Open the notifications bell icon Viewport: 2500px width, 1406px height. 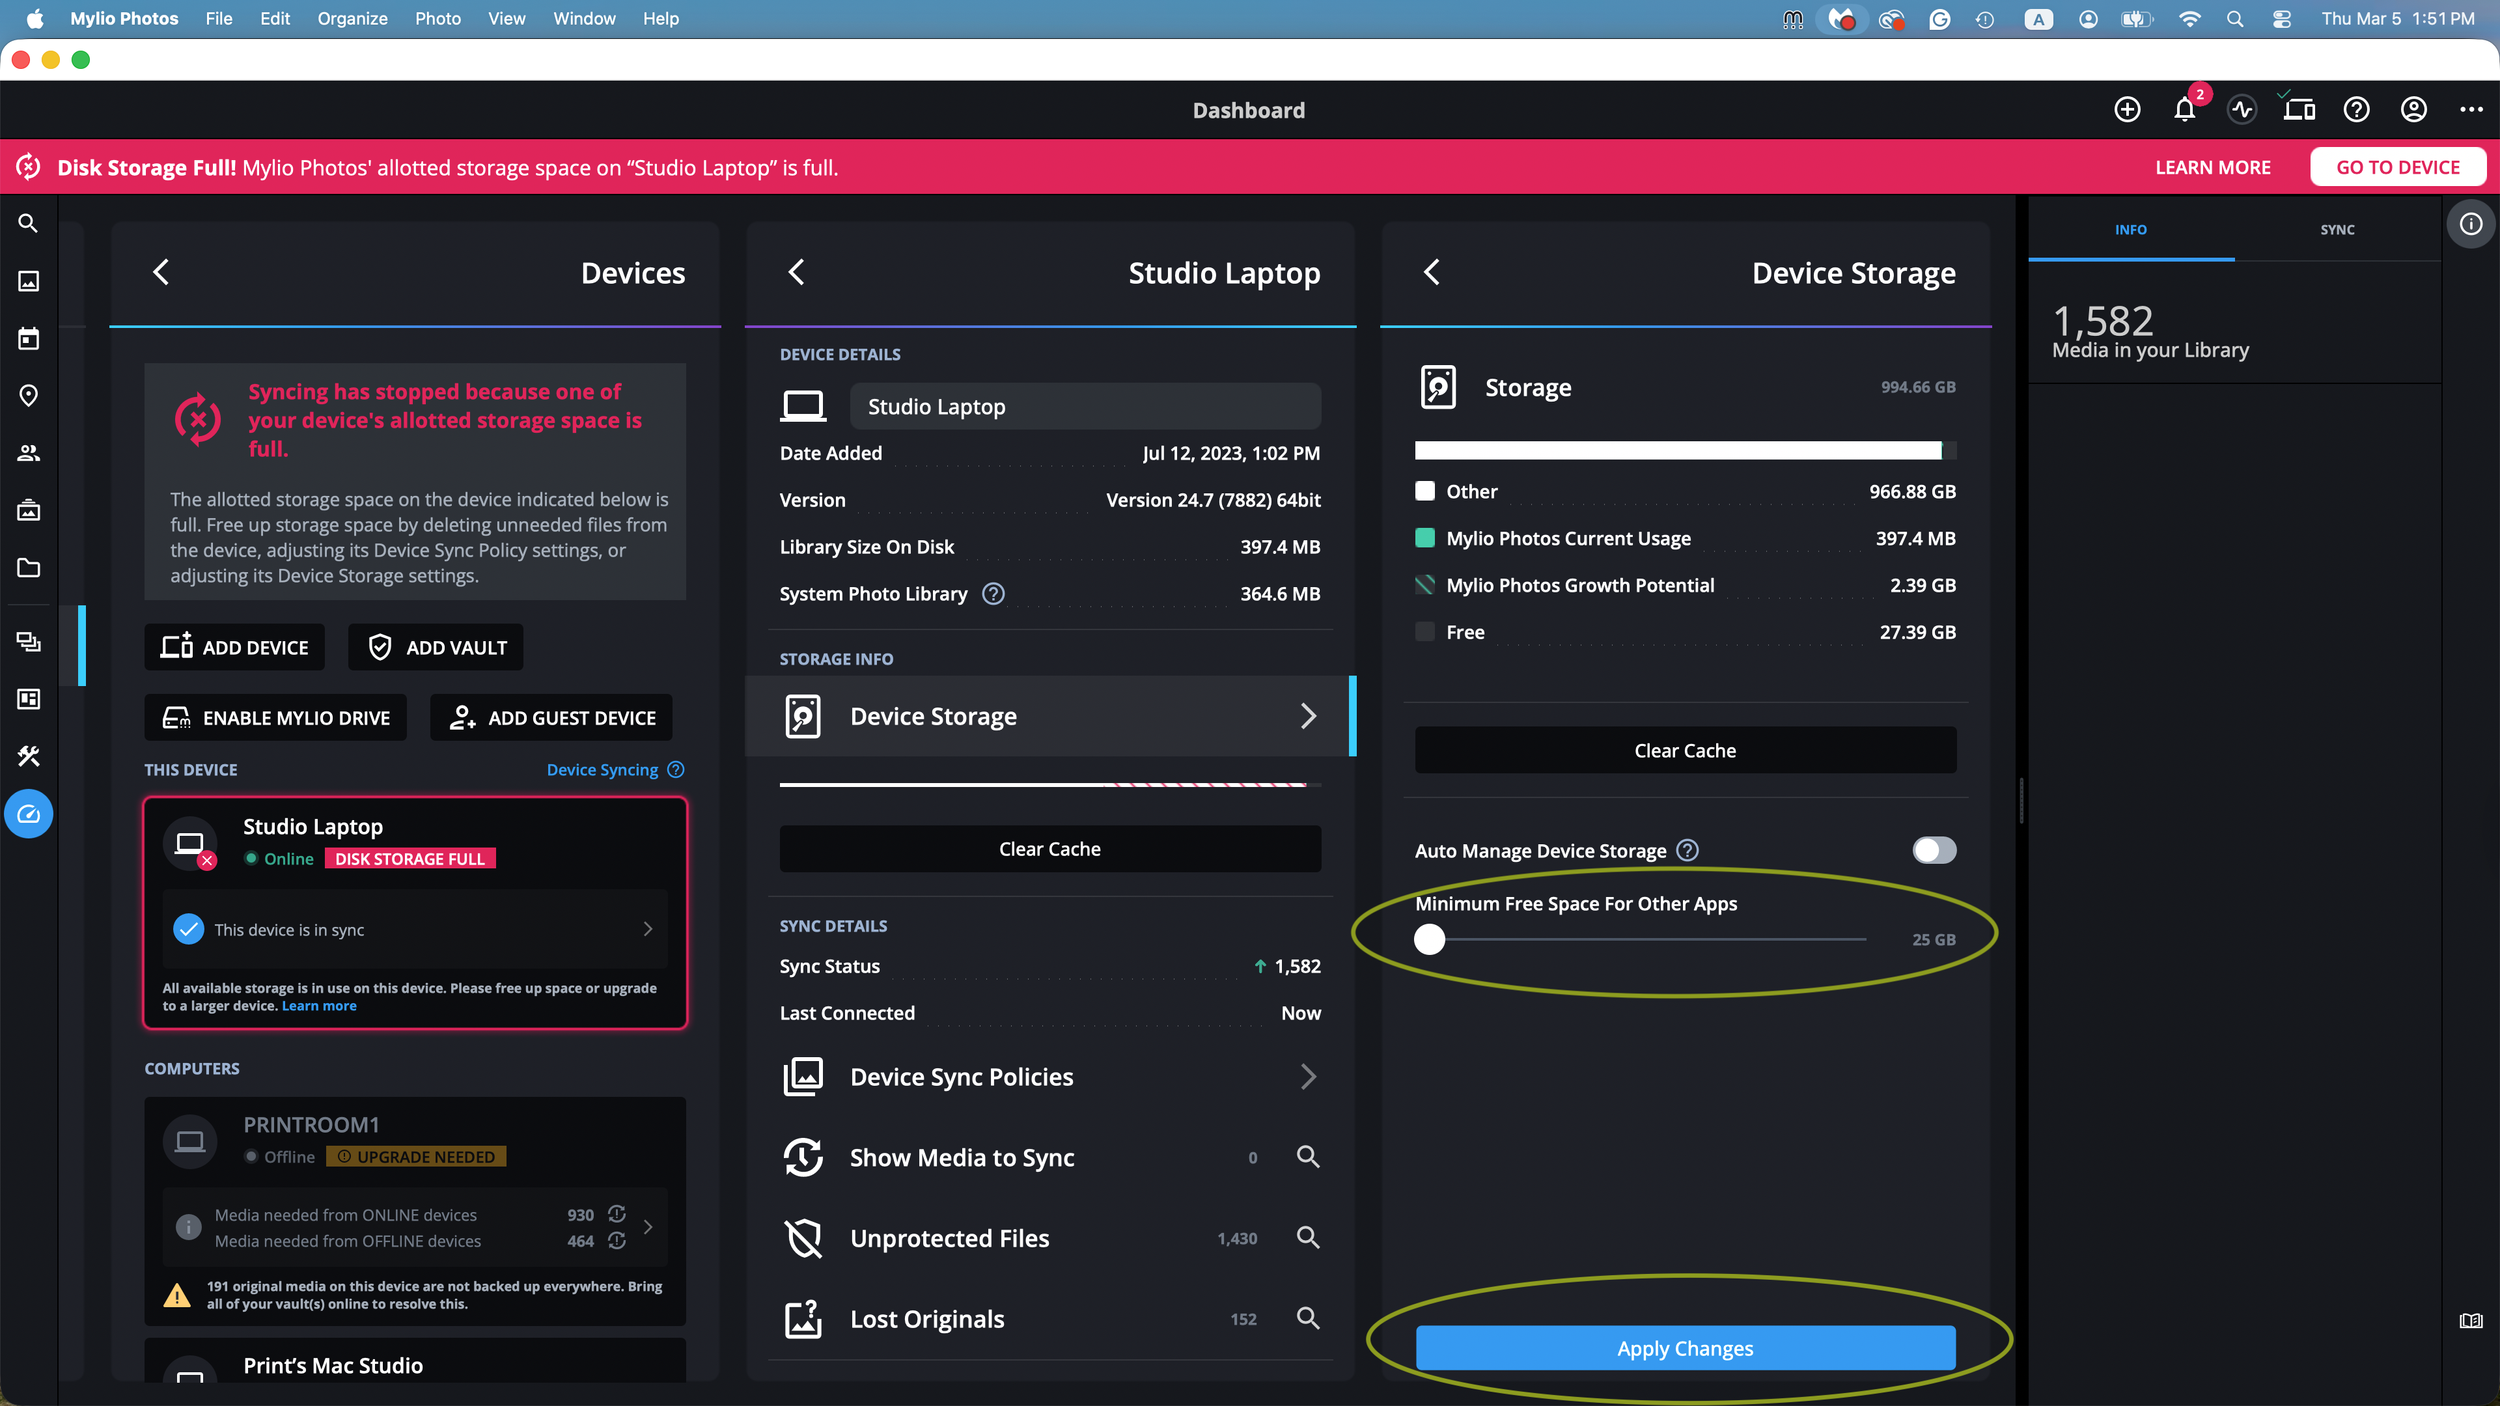coord(2184,110)
